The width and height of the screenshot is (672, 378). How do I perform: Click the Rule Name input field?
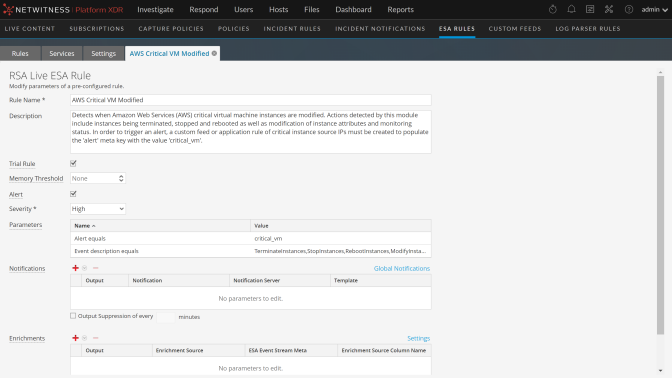click(x=251, y=100)
